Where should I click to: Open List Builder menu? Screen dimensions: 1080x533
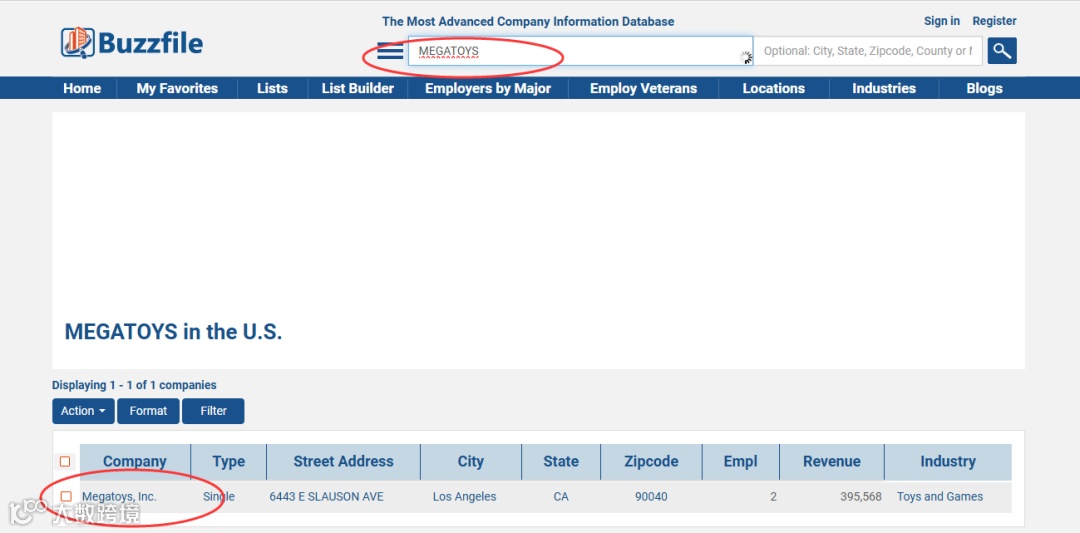pyautogui.click(x=357, y=88)
